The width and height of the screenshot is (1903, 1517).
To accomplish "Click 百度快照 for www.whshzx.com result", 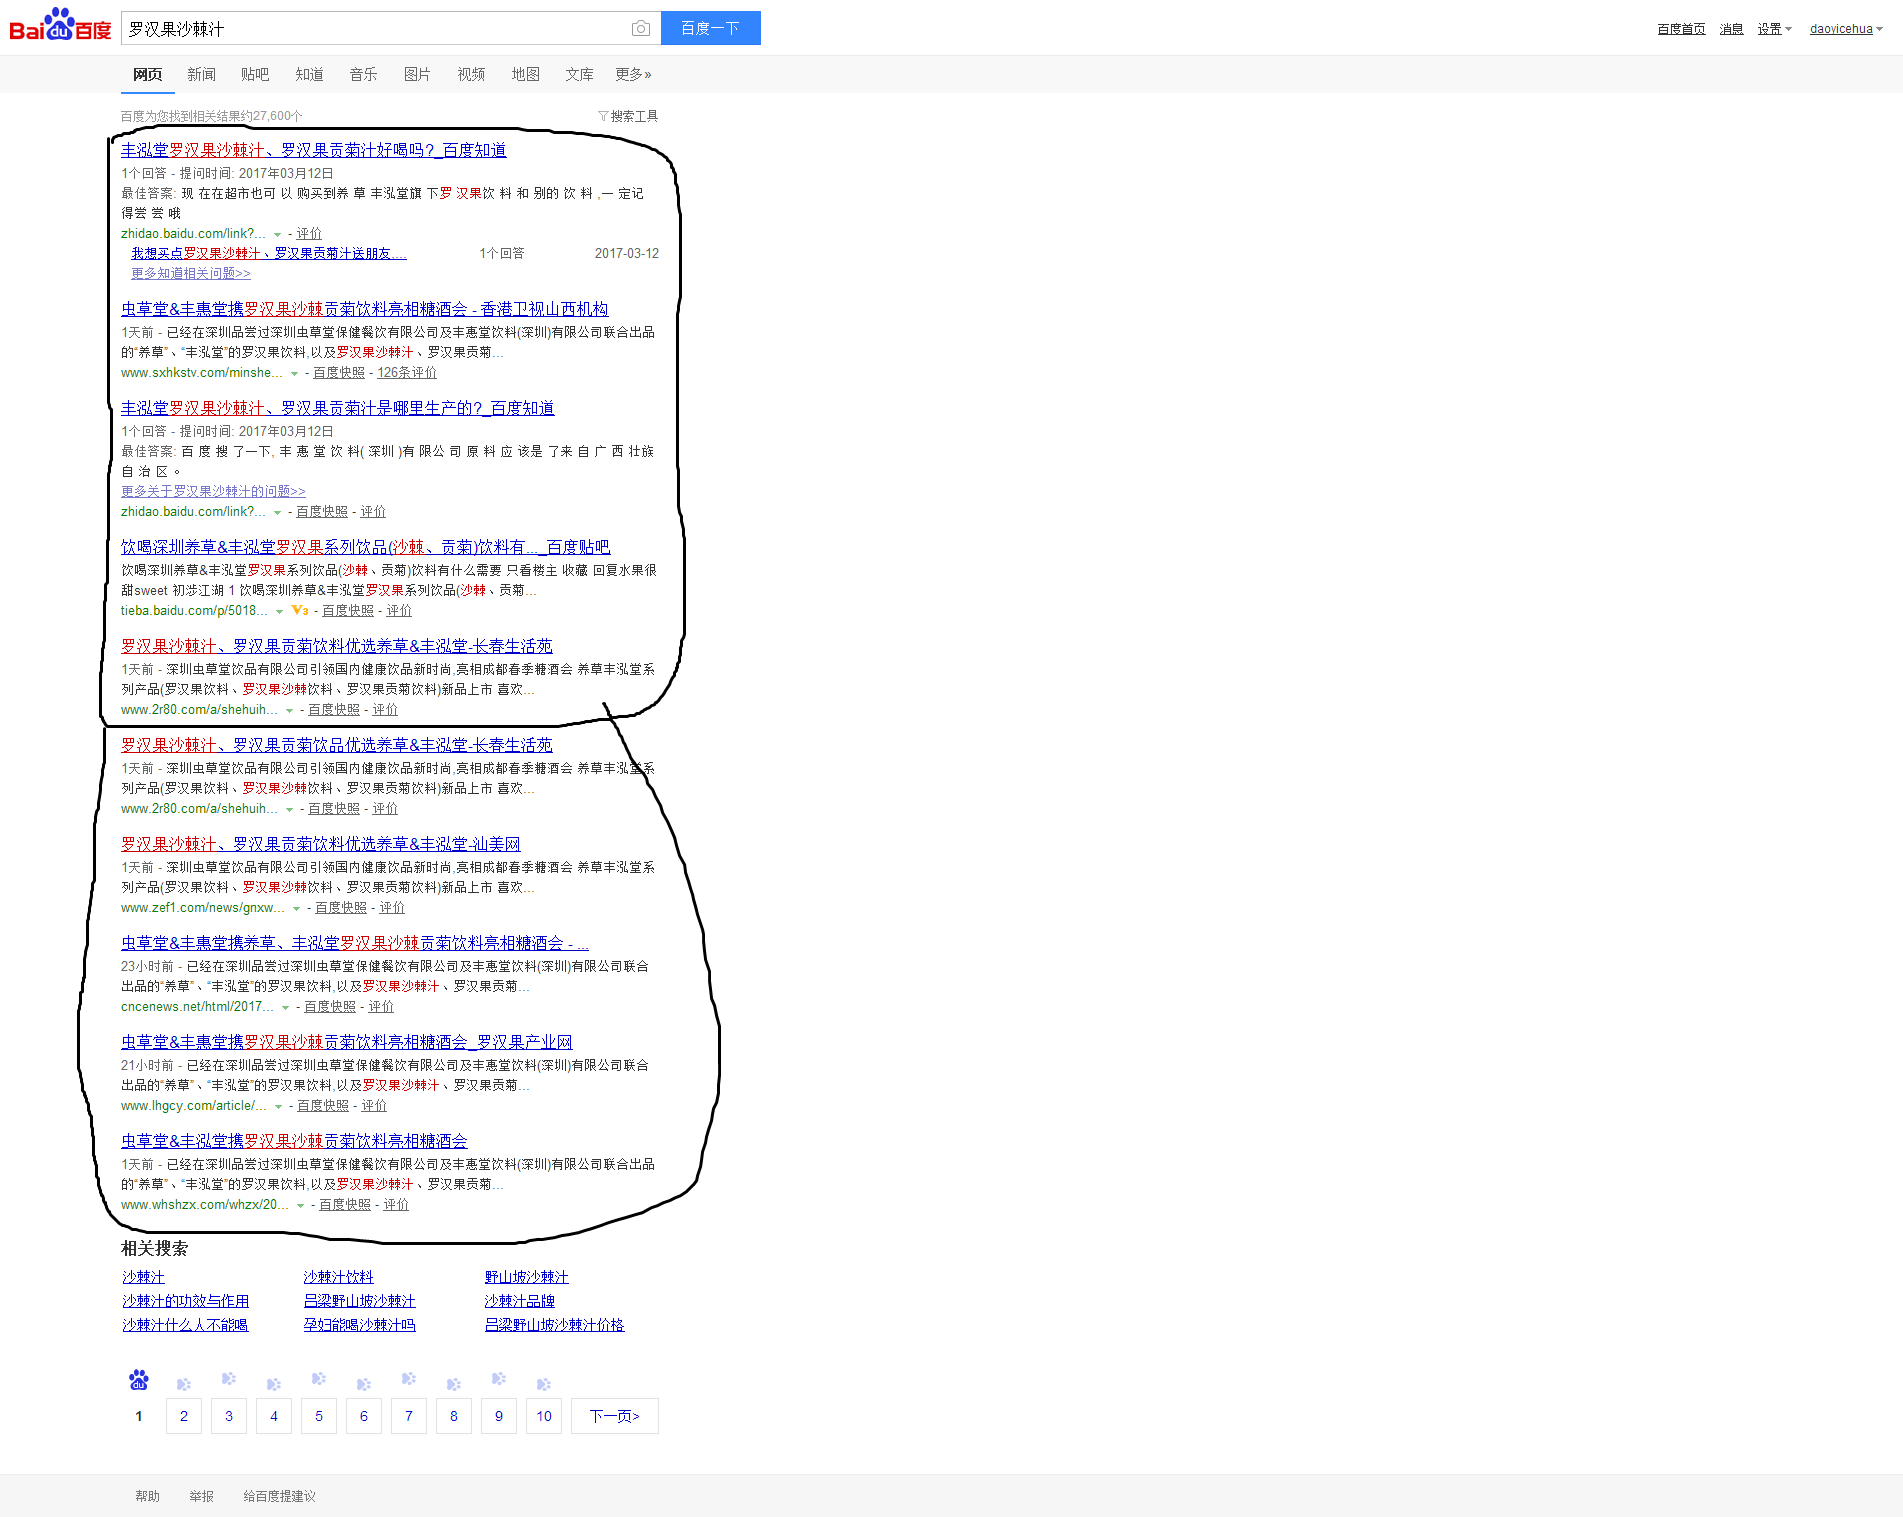I will tap(345, 1205).
